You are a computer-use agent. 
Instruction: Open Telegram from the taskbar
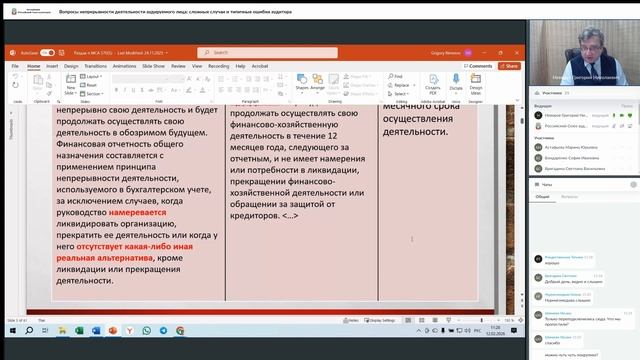pyautogui.click(x=163, y=331)
